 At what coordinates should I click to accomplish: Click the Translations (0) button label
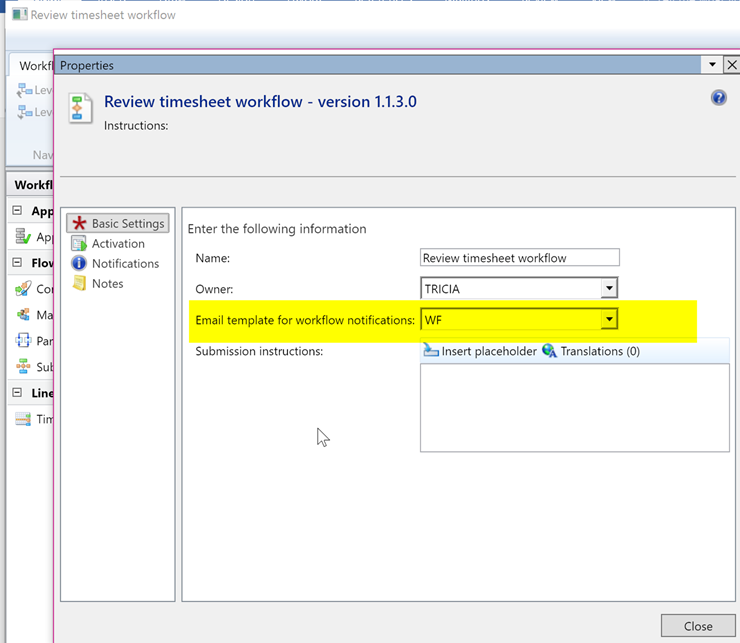click(600, 351)
